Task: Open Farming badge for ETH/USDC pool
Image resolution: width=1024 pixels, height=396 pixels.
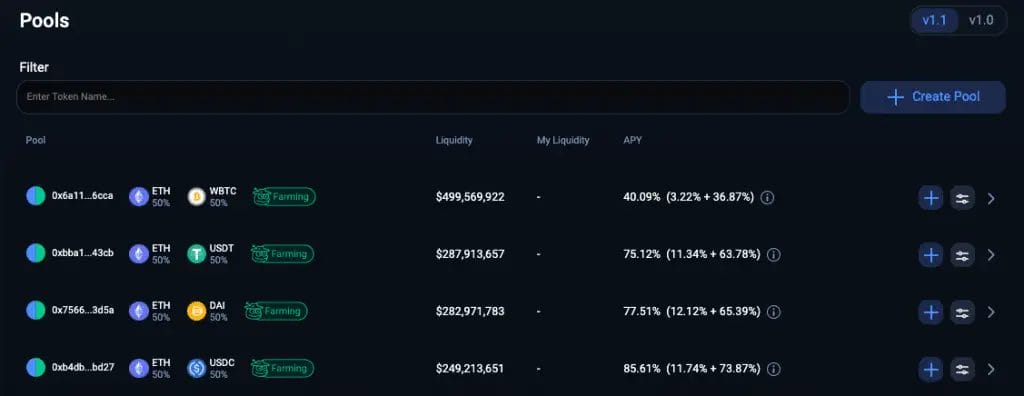Action: [282, 369]
